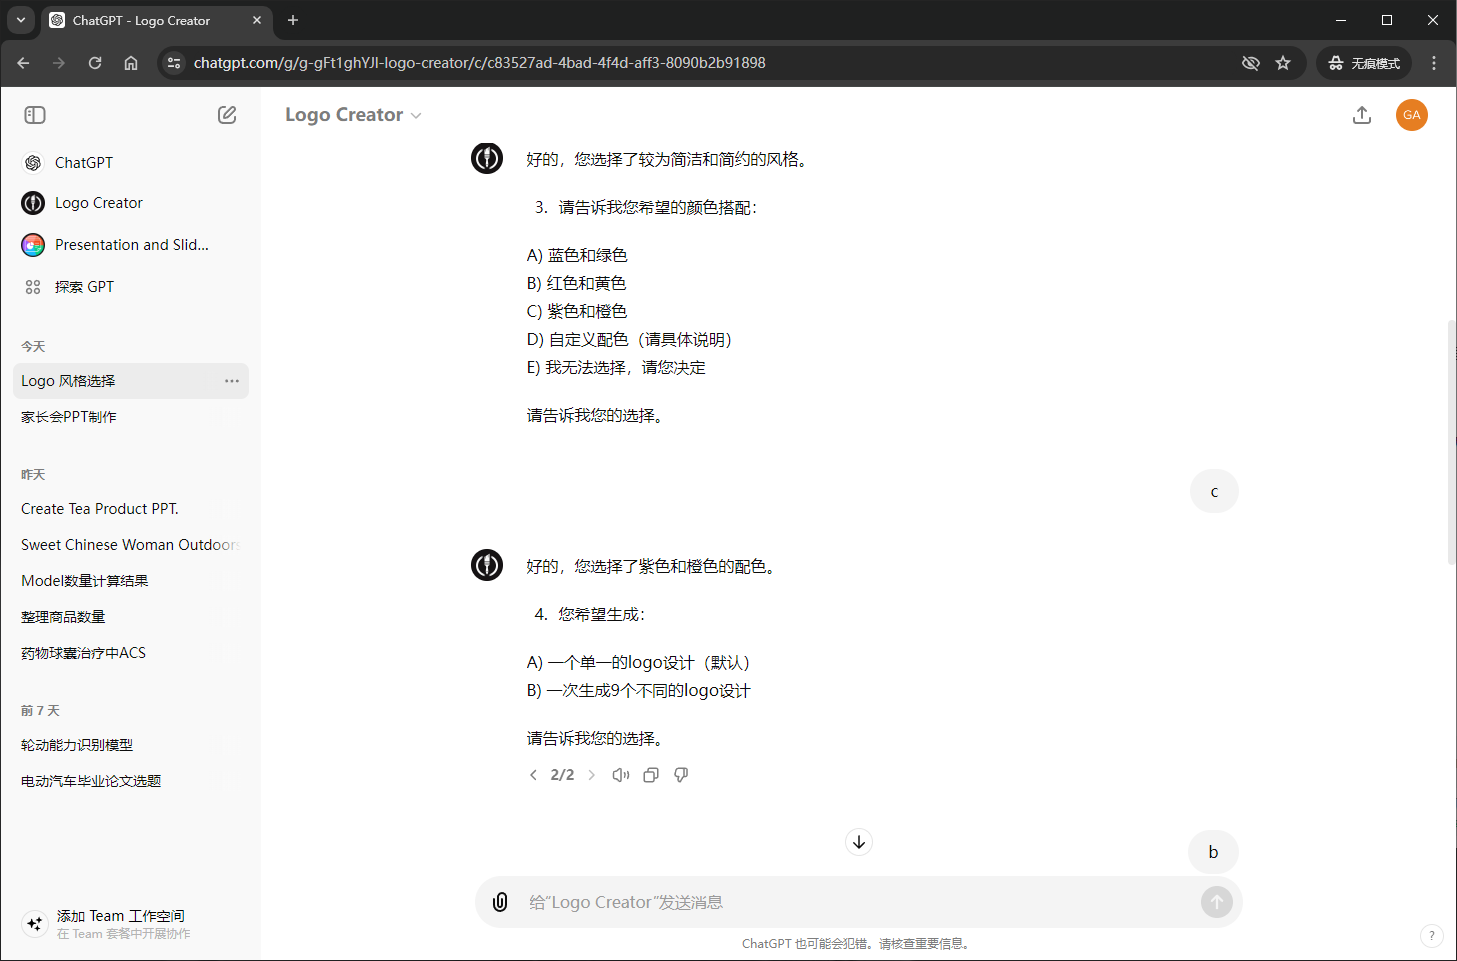Open Presentation and Slides GPT in sidebar
1457x961 pixels.
click(x=130, y=245)
